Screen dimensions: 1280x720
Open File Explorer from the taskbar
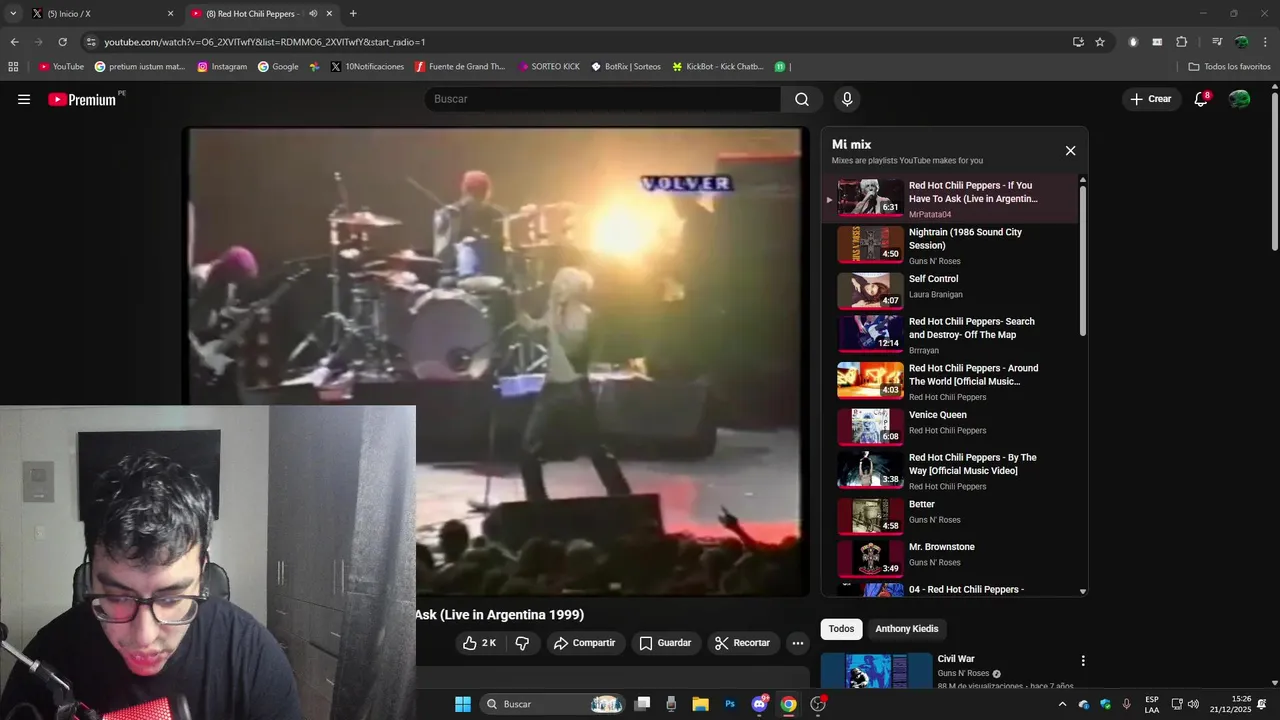click(x=700, y=704)
